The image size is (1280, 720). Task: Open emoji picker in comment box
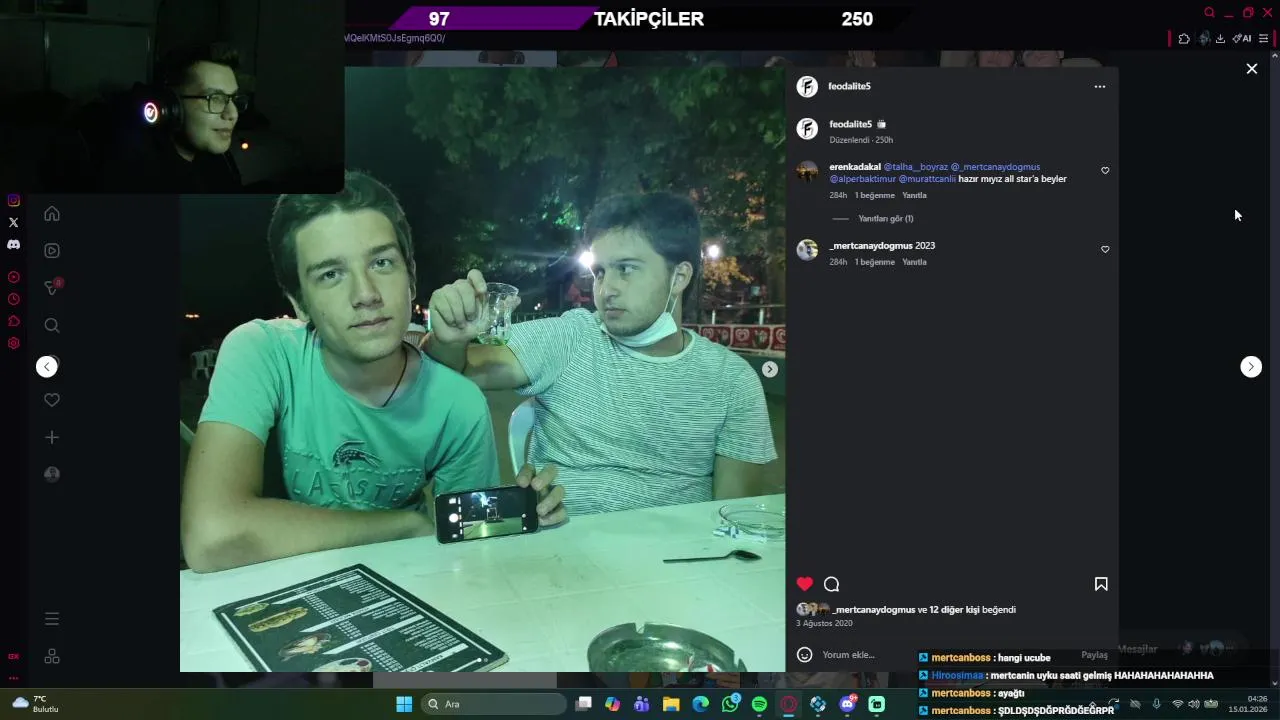tap(804, 655)
